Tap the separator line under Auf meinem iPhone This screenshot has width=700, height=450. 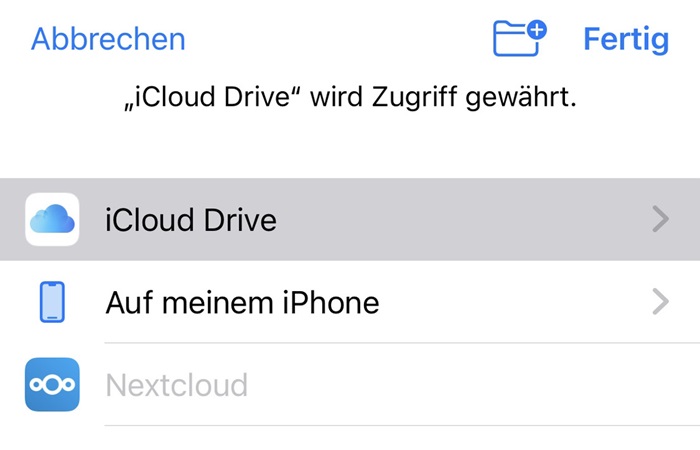tap(402, 343)
